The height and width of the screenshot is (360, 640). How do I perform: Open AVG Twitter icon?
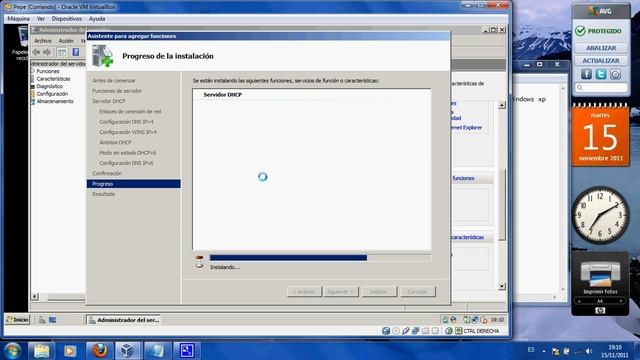coord(601,74)
